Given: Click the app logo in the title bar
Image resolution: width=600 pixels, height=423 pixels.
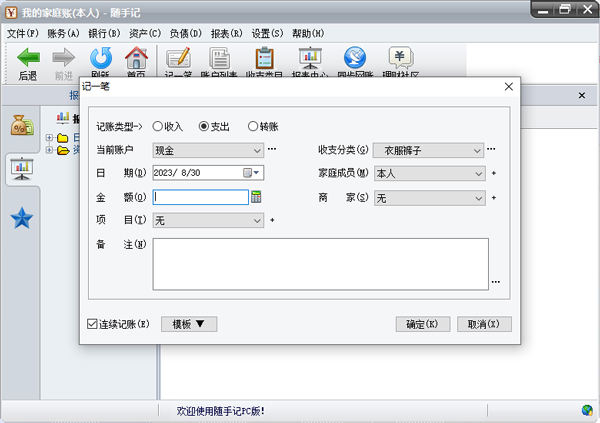Looking at the screenshot, I should tap(11, 12).
